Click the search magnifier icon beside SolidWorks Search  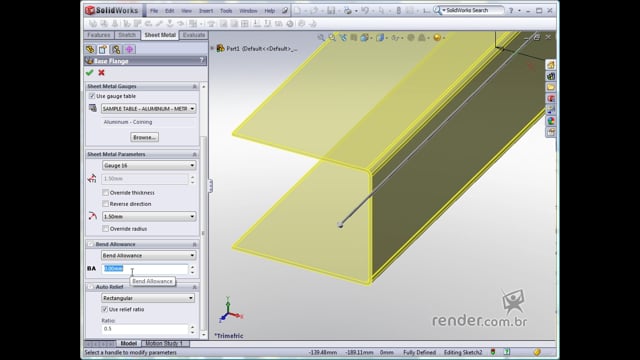coord(437,10)
